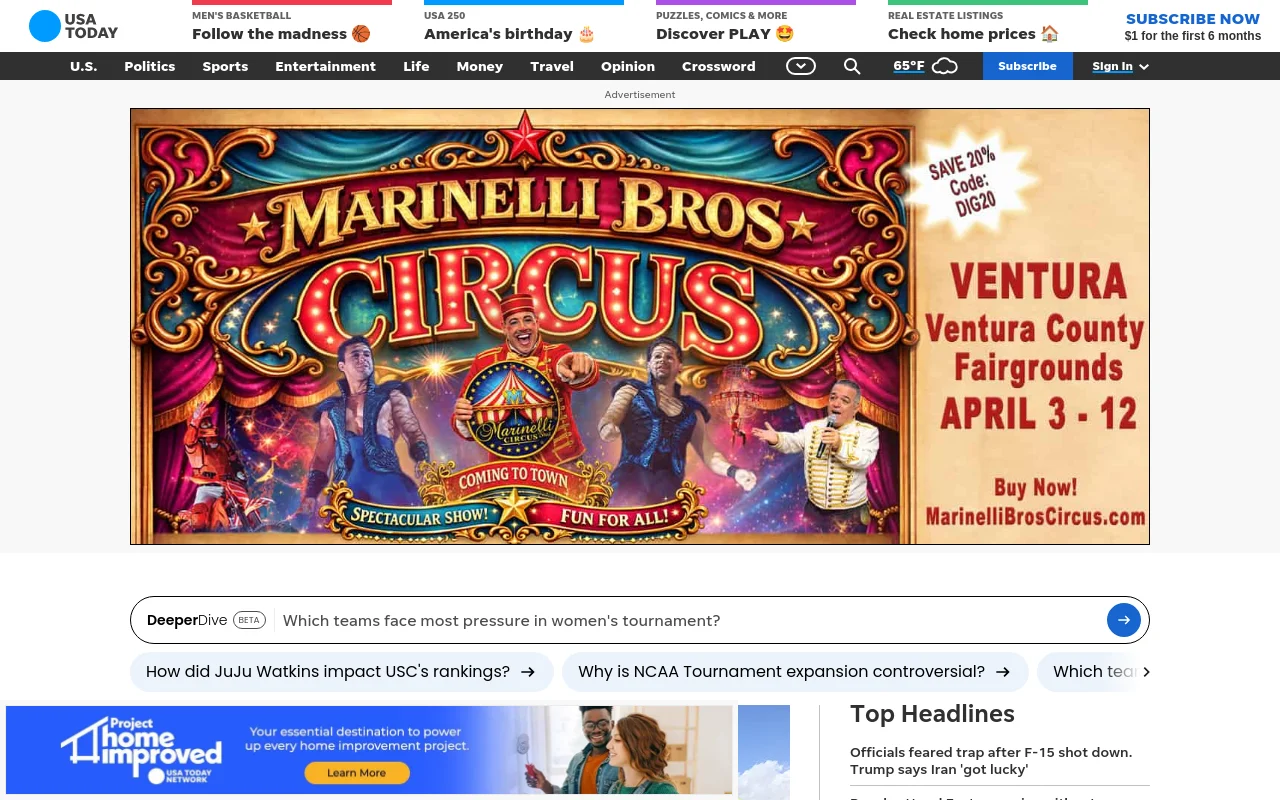Open the Entertainment section
The width and height of the screenshot is (1280, 800).
click(326, 66)
